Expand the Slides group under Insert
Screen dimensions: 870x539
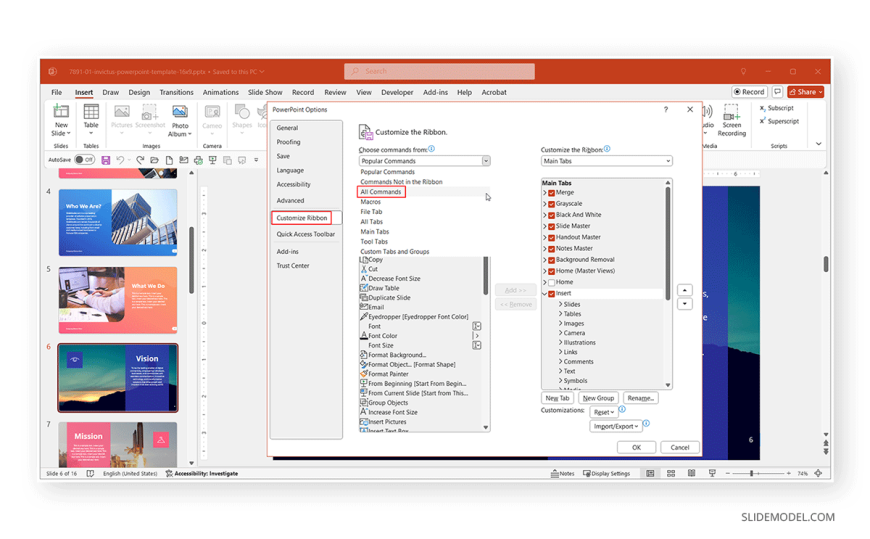click(560, 304)
